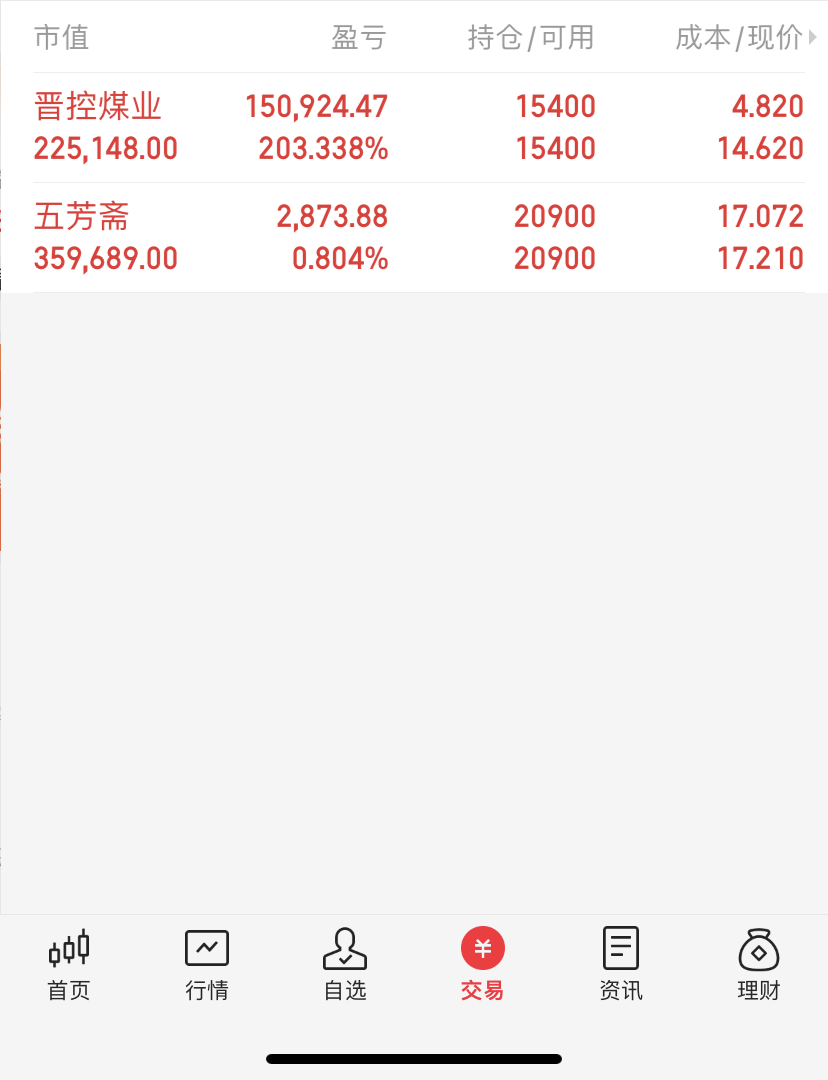Sort by the 盈亏 column header

pyautogui.click(x=359, y=37)
